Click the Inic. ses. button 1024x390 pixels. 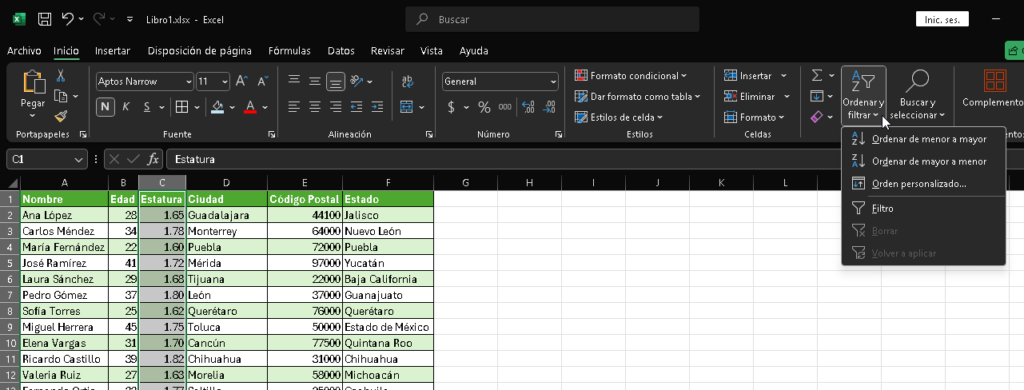(x=942, y=20)
